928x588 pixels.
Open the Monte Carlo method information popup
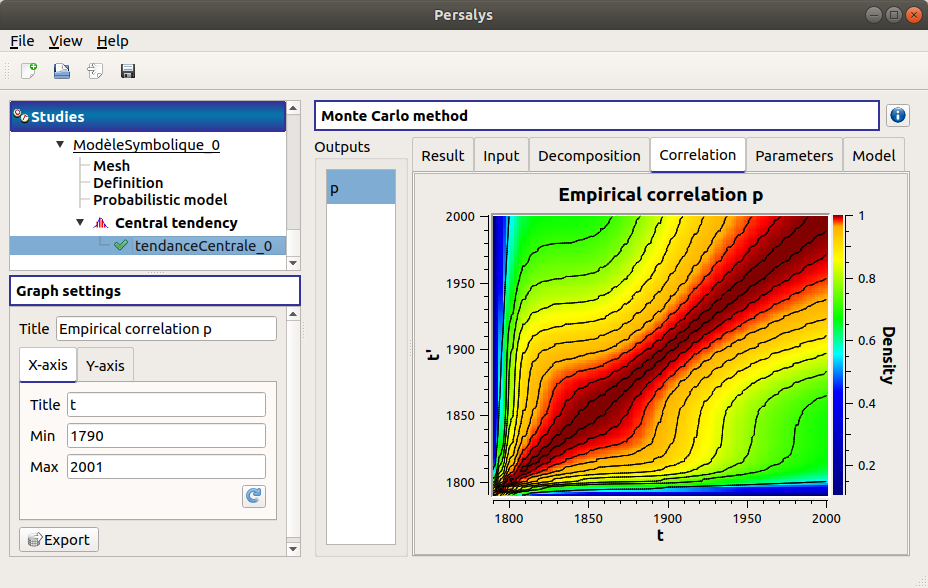point(897,115)
